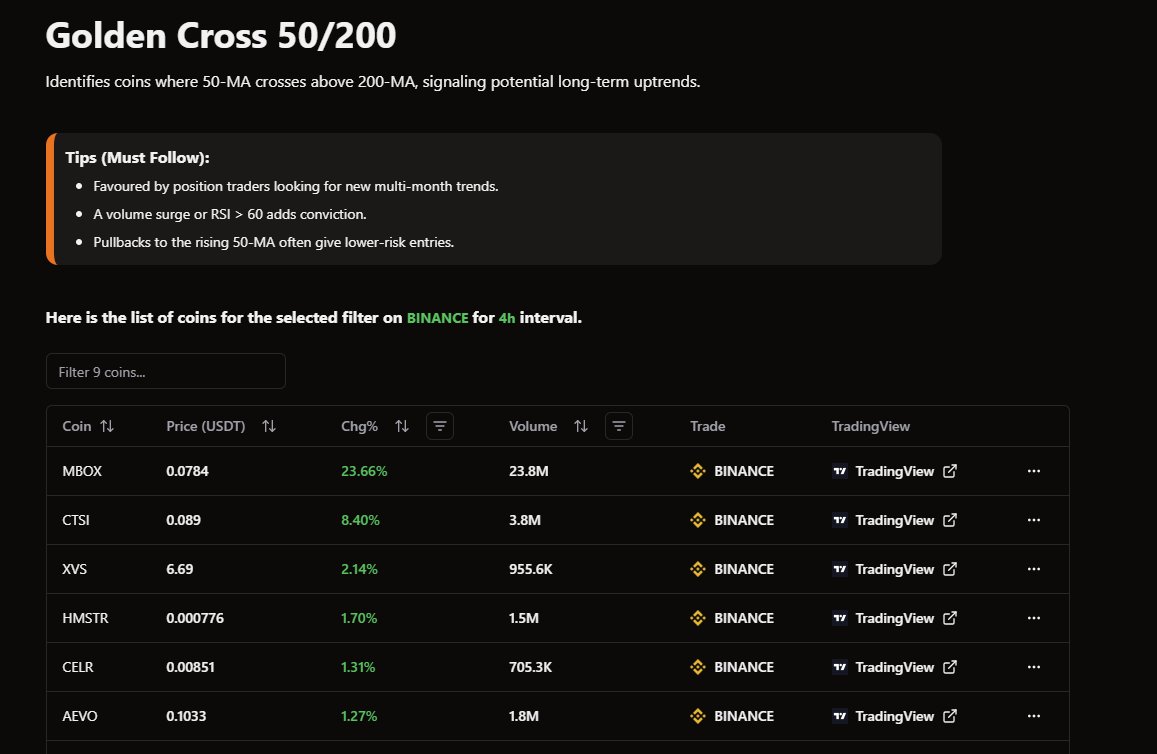1157x754 pixels.
Task: Toggle sort order on the Chg% column
Action: 402,426
